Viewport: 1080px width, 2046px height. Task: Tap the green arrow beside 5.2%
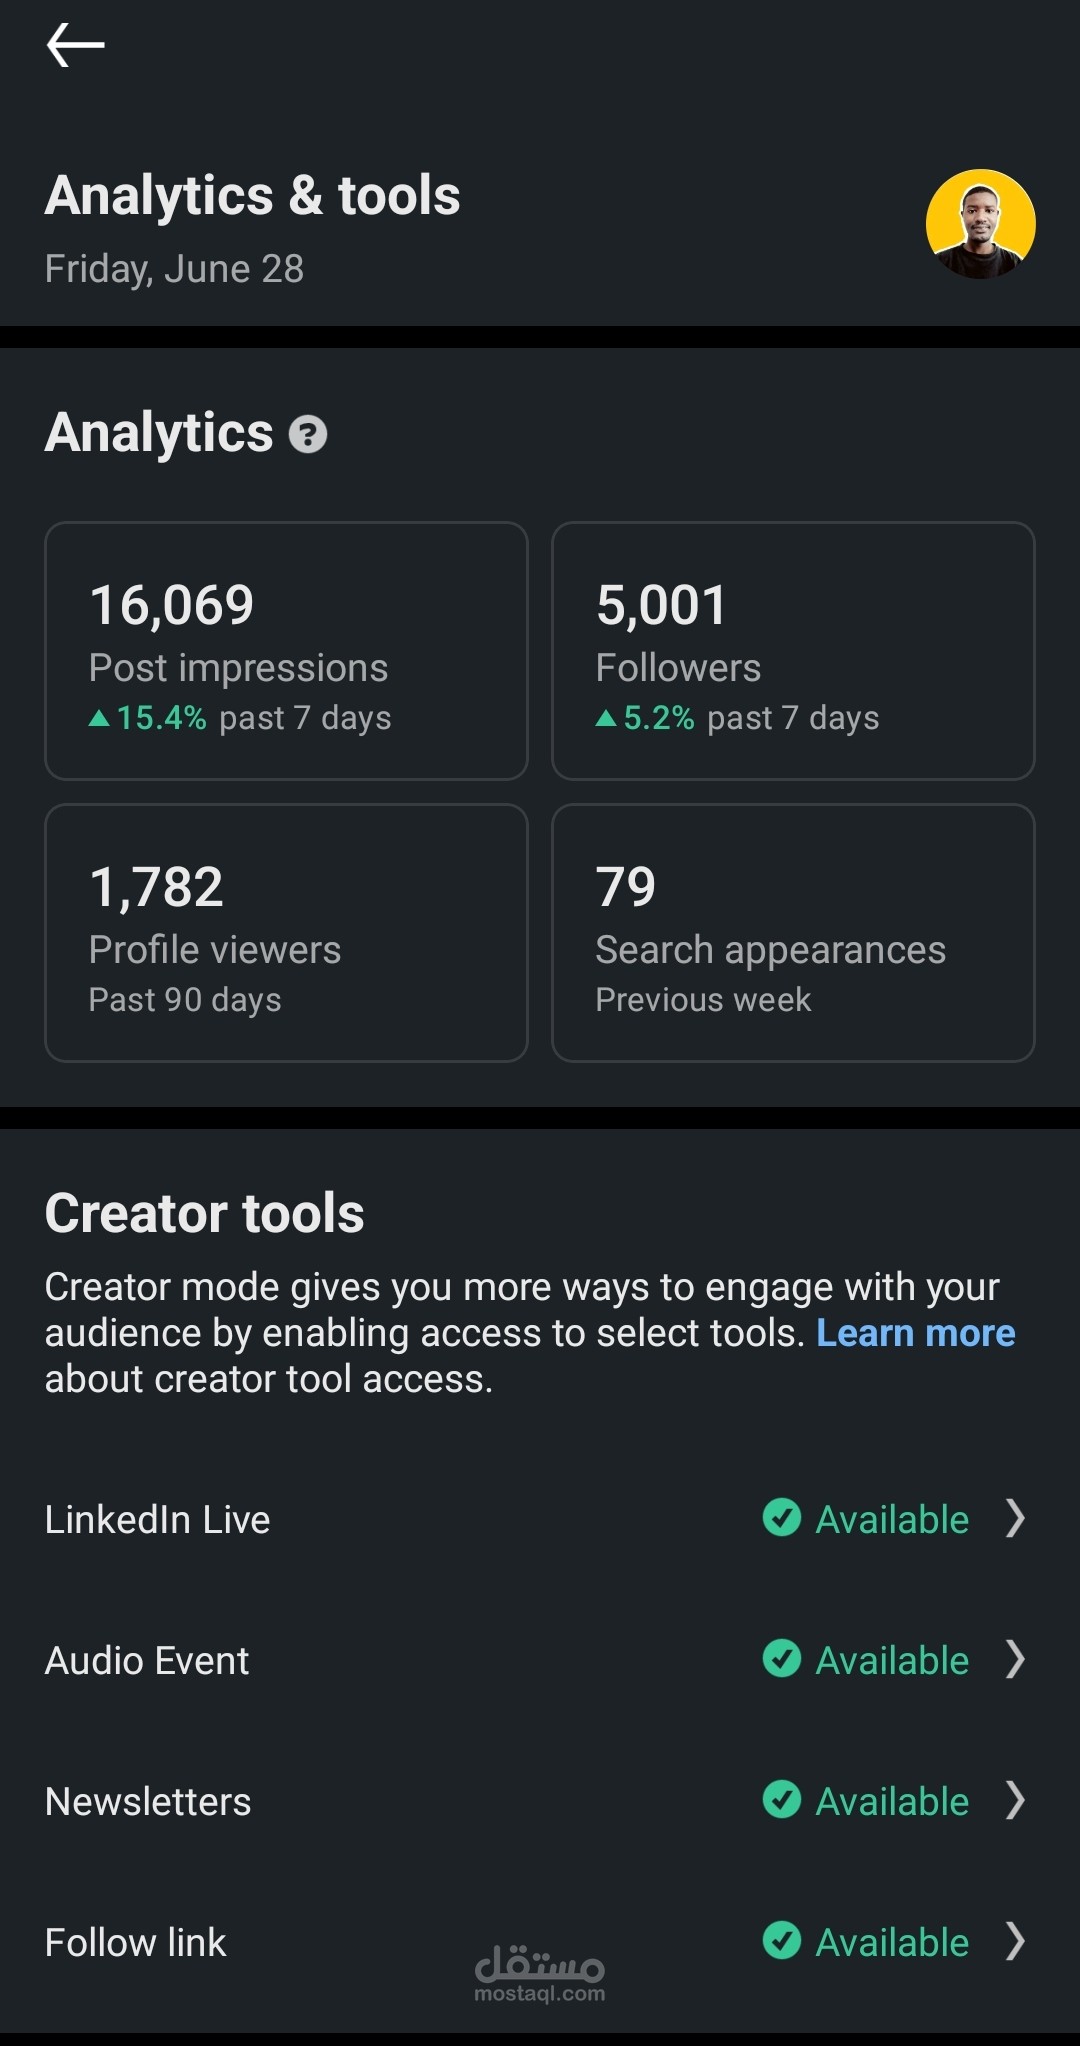[606, 718]
